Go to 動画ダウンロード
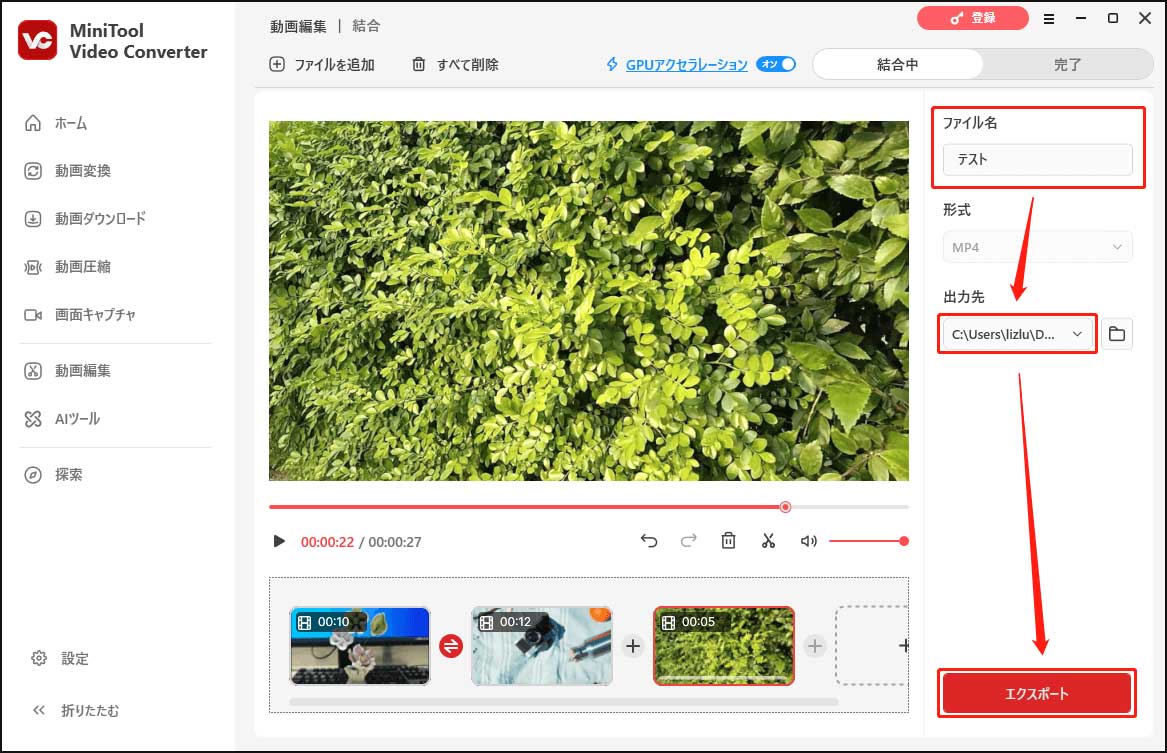Screen dimensions: 1167x753 [85, 219]
